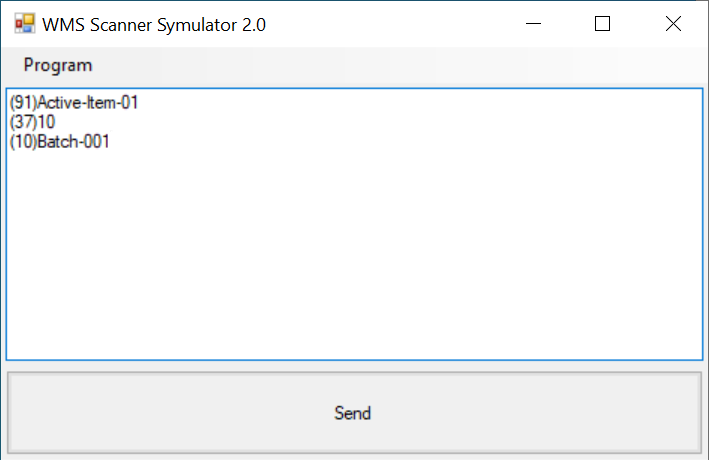
Task: Click the window title WMS Scanner Symulator 2.0
Action: point(154,25)
